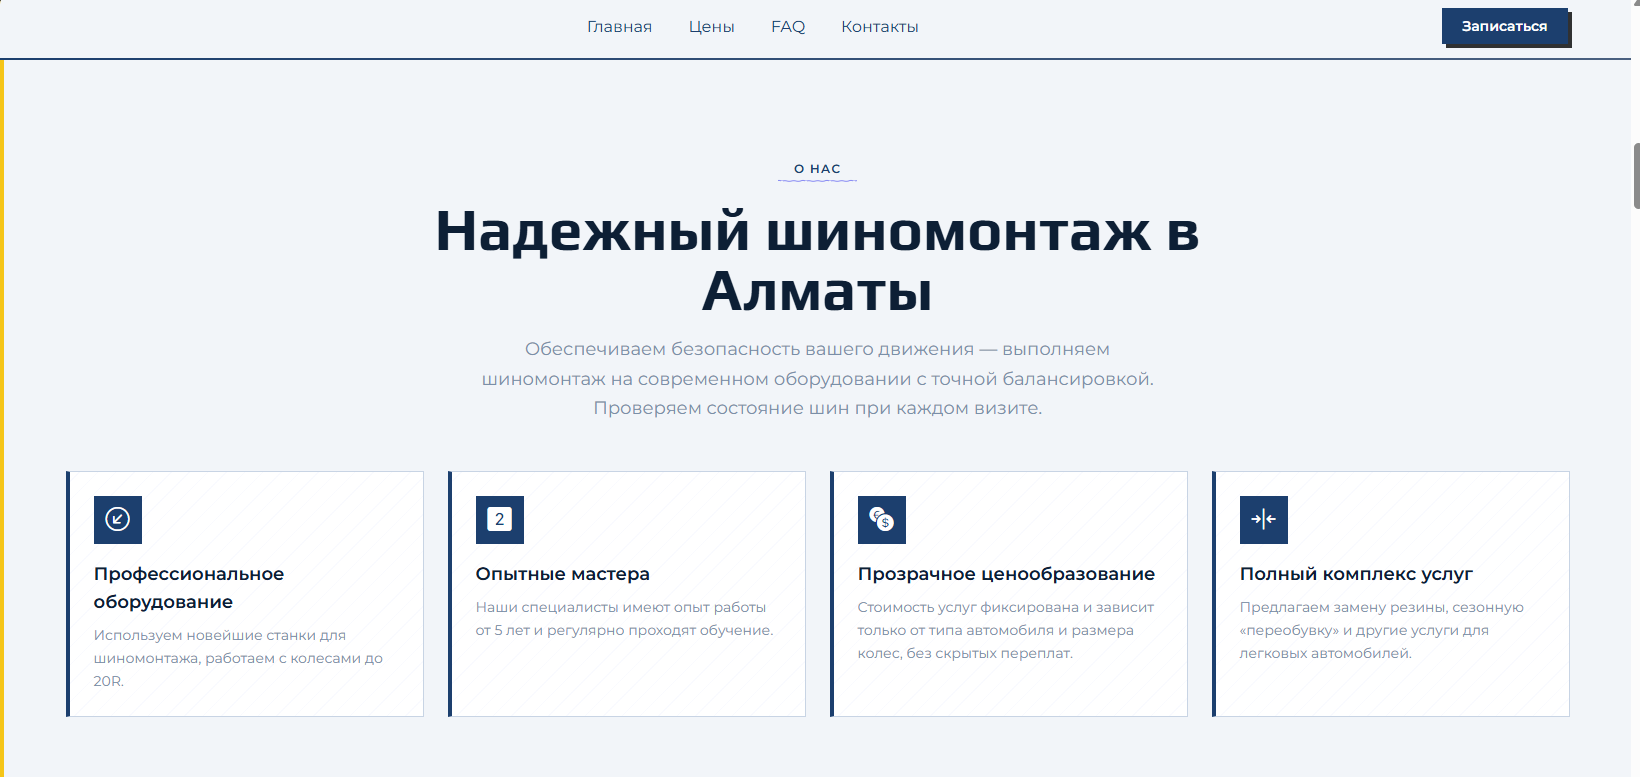Click the Опытные мастера card title
Viewport: 1640px width, 777px height.
[562, 574]
